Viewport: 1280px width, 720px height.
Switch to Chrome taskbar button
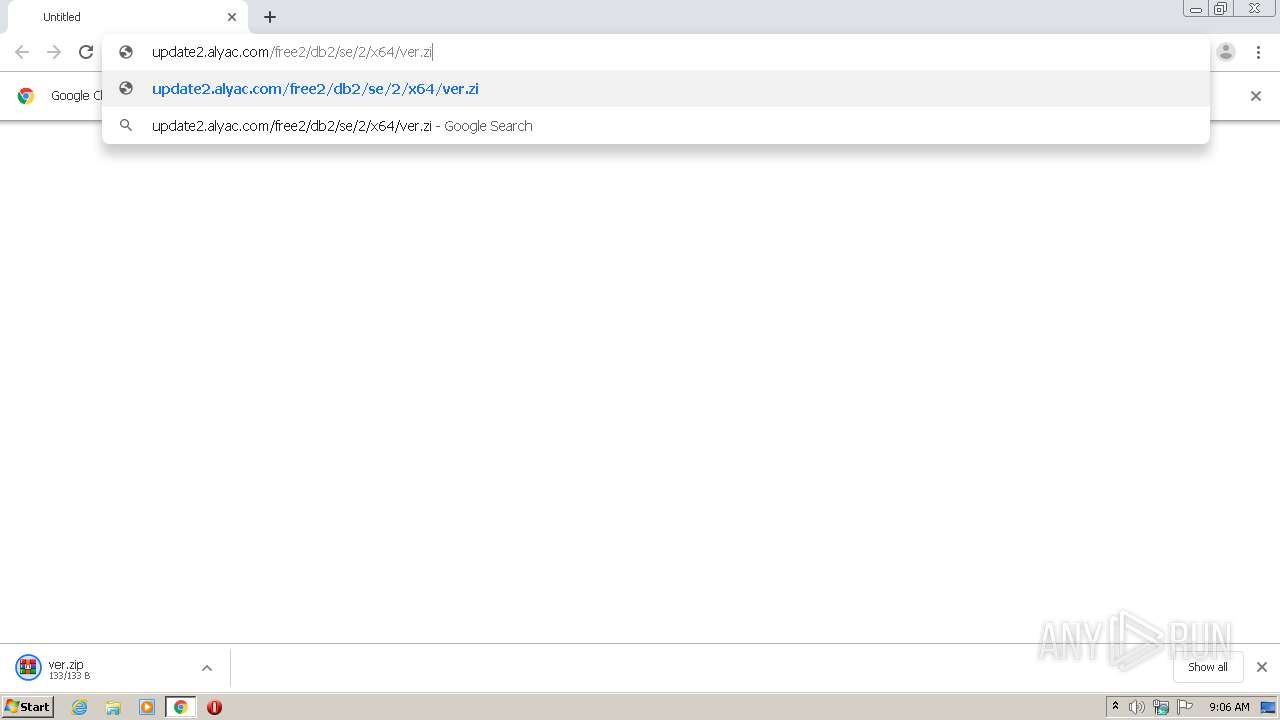pos(181,707)
